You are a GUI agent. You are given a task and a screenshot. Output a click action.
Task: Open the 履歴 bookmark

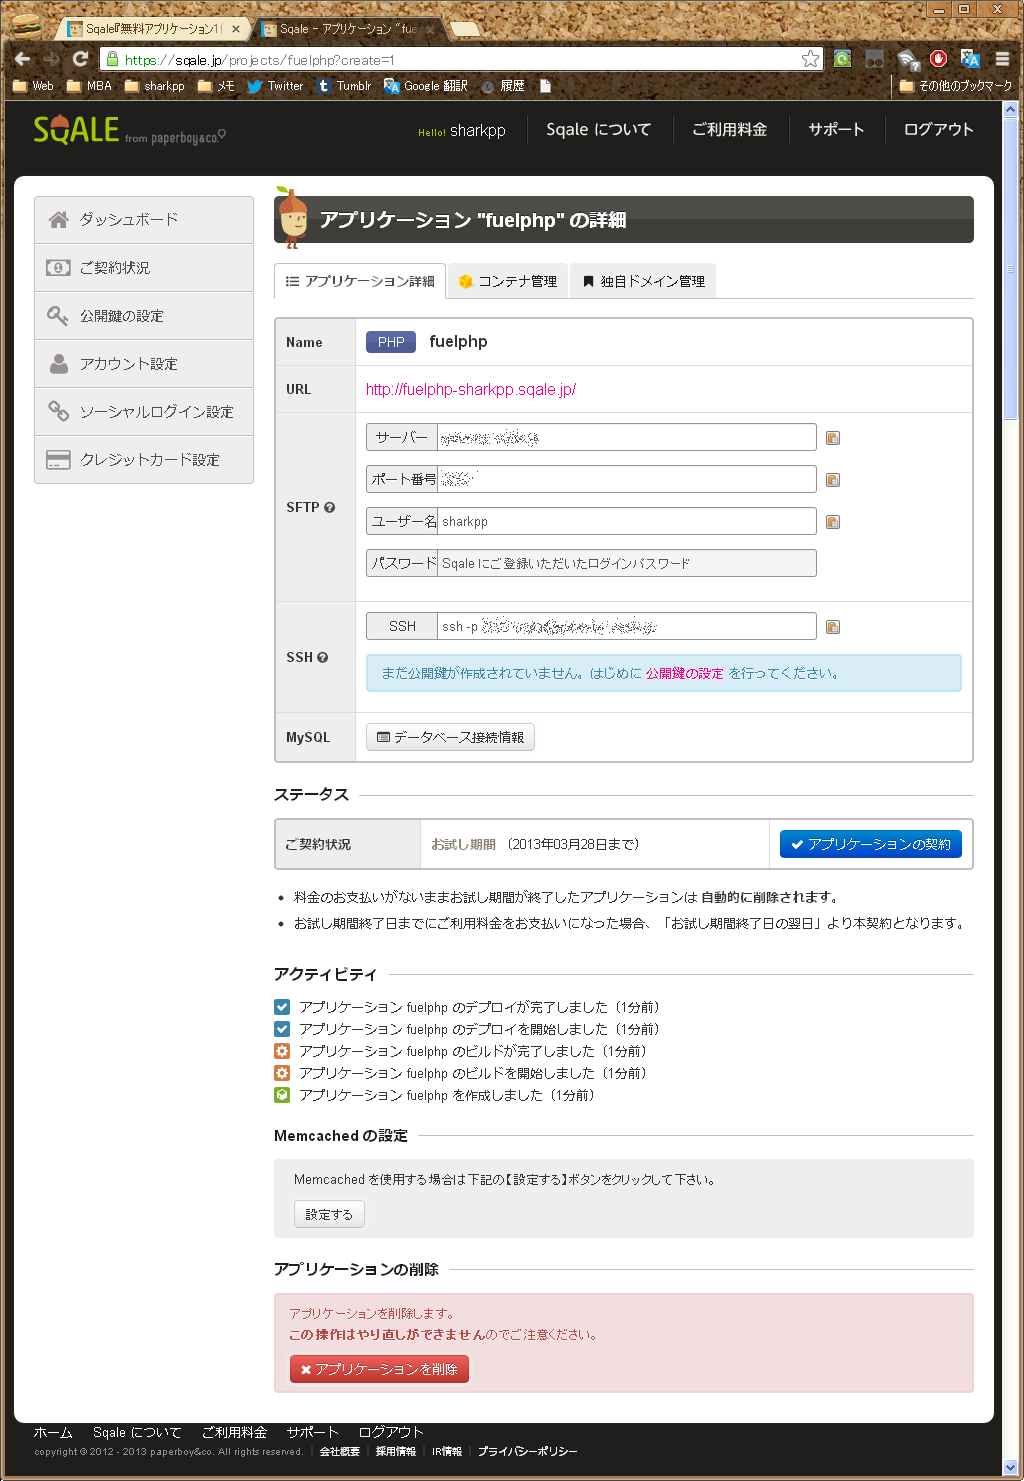click(x=502, y=86)
